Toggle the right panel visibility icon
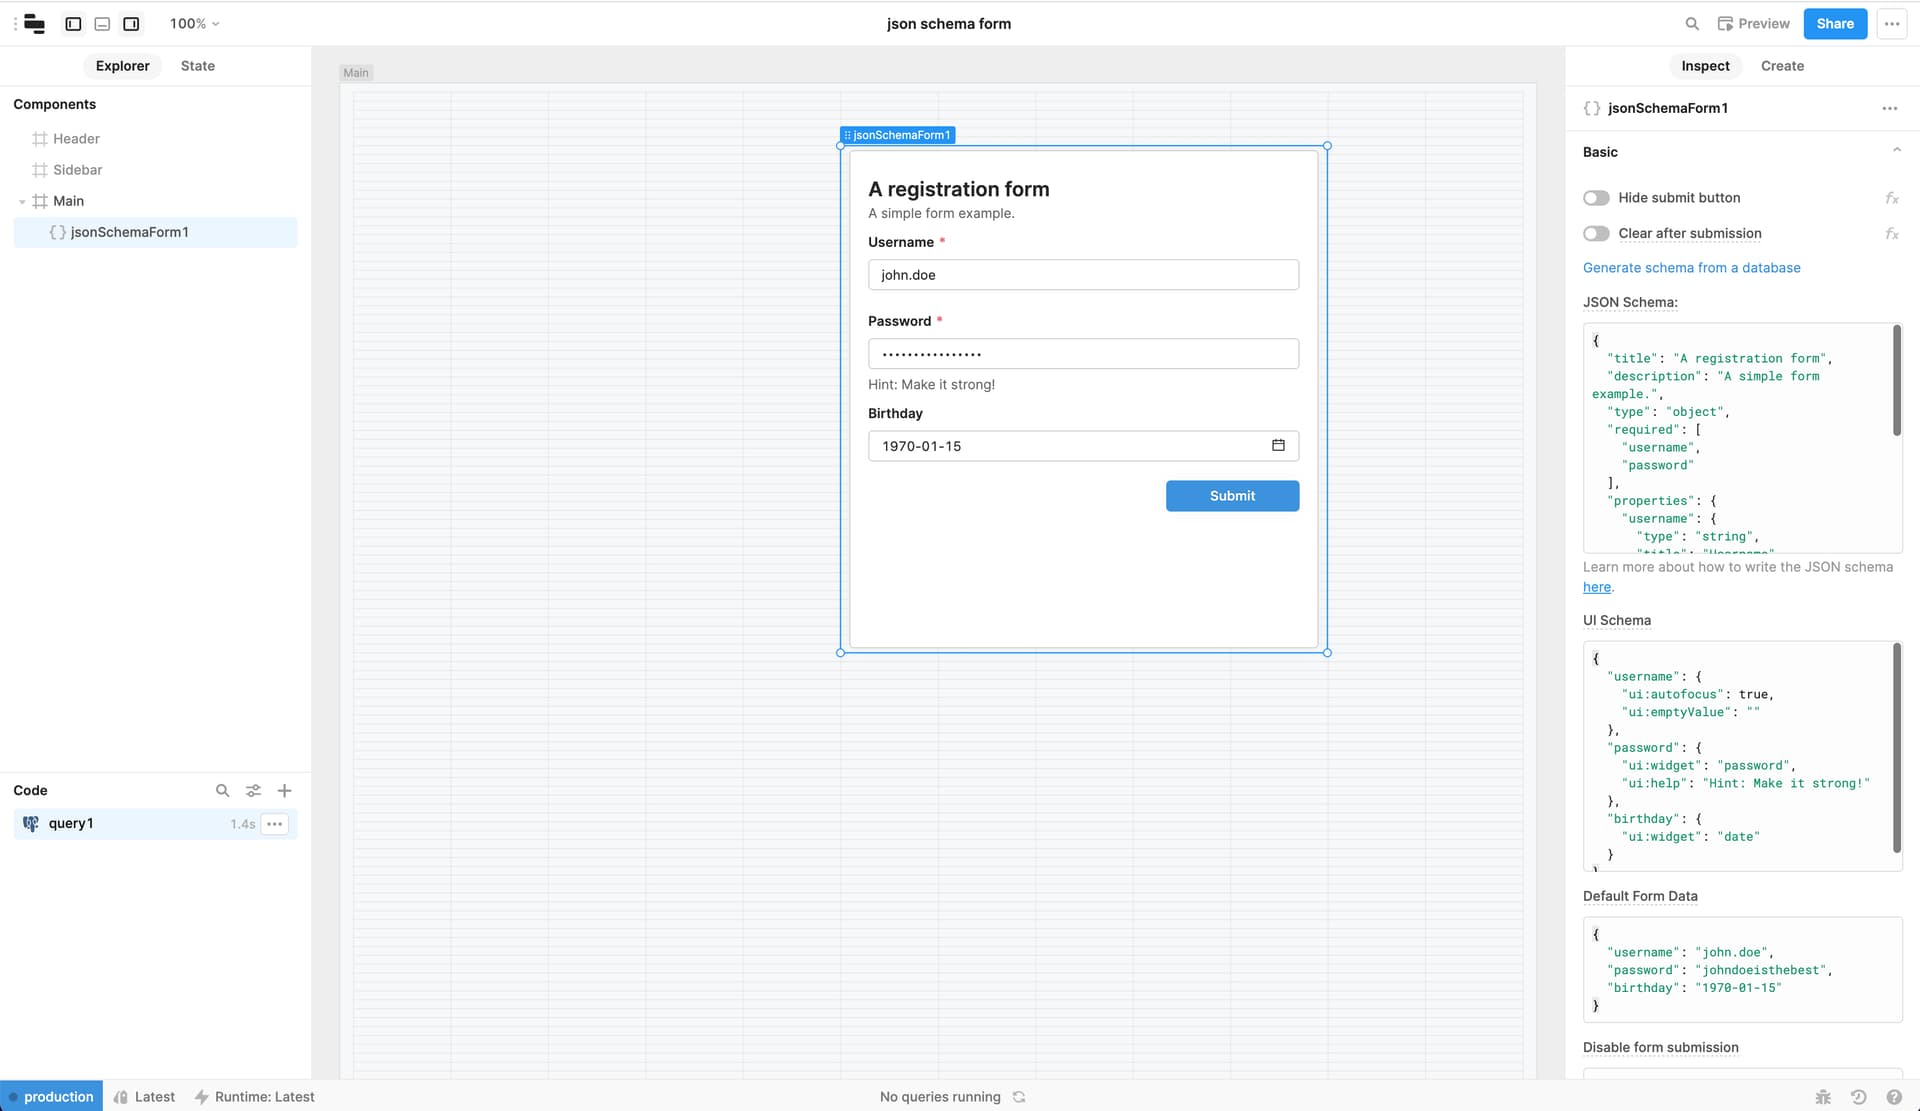The width and height of the screenshot is (1920, 1111). 130,23
